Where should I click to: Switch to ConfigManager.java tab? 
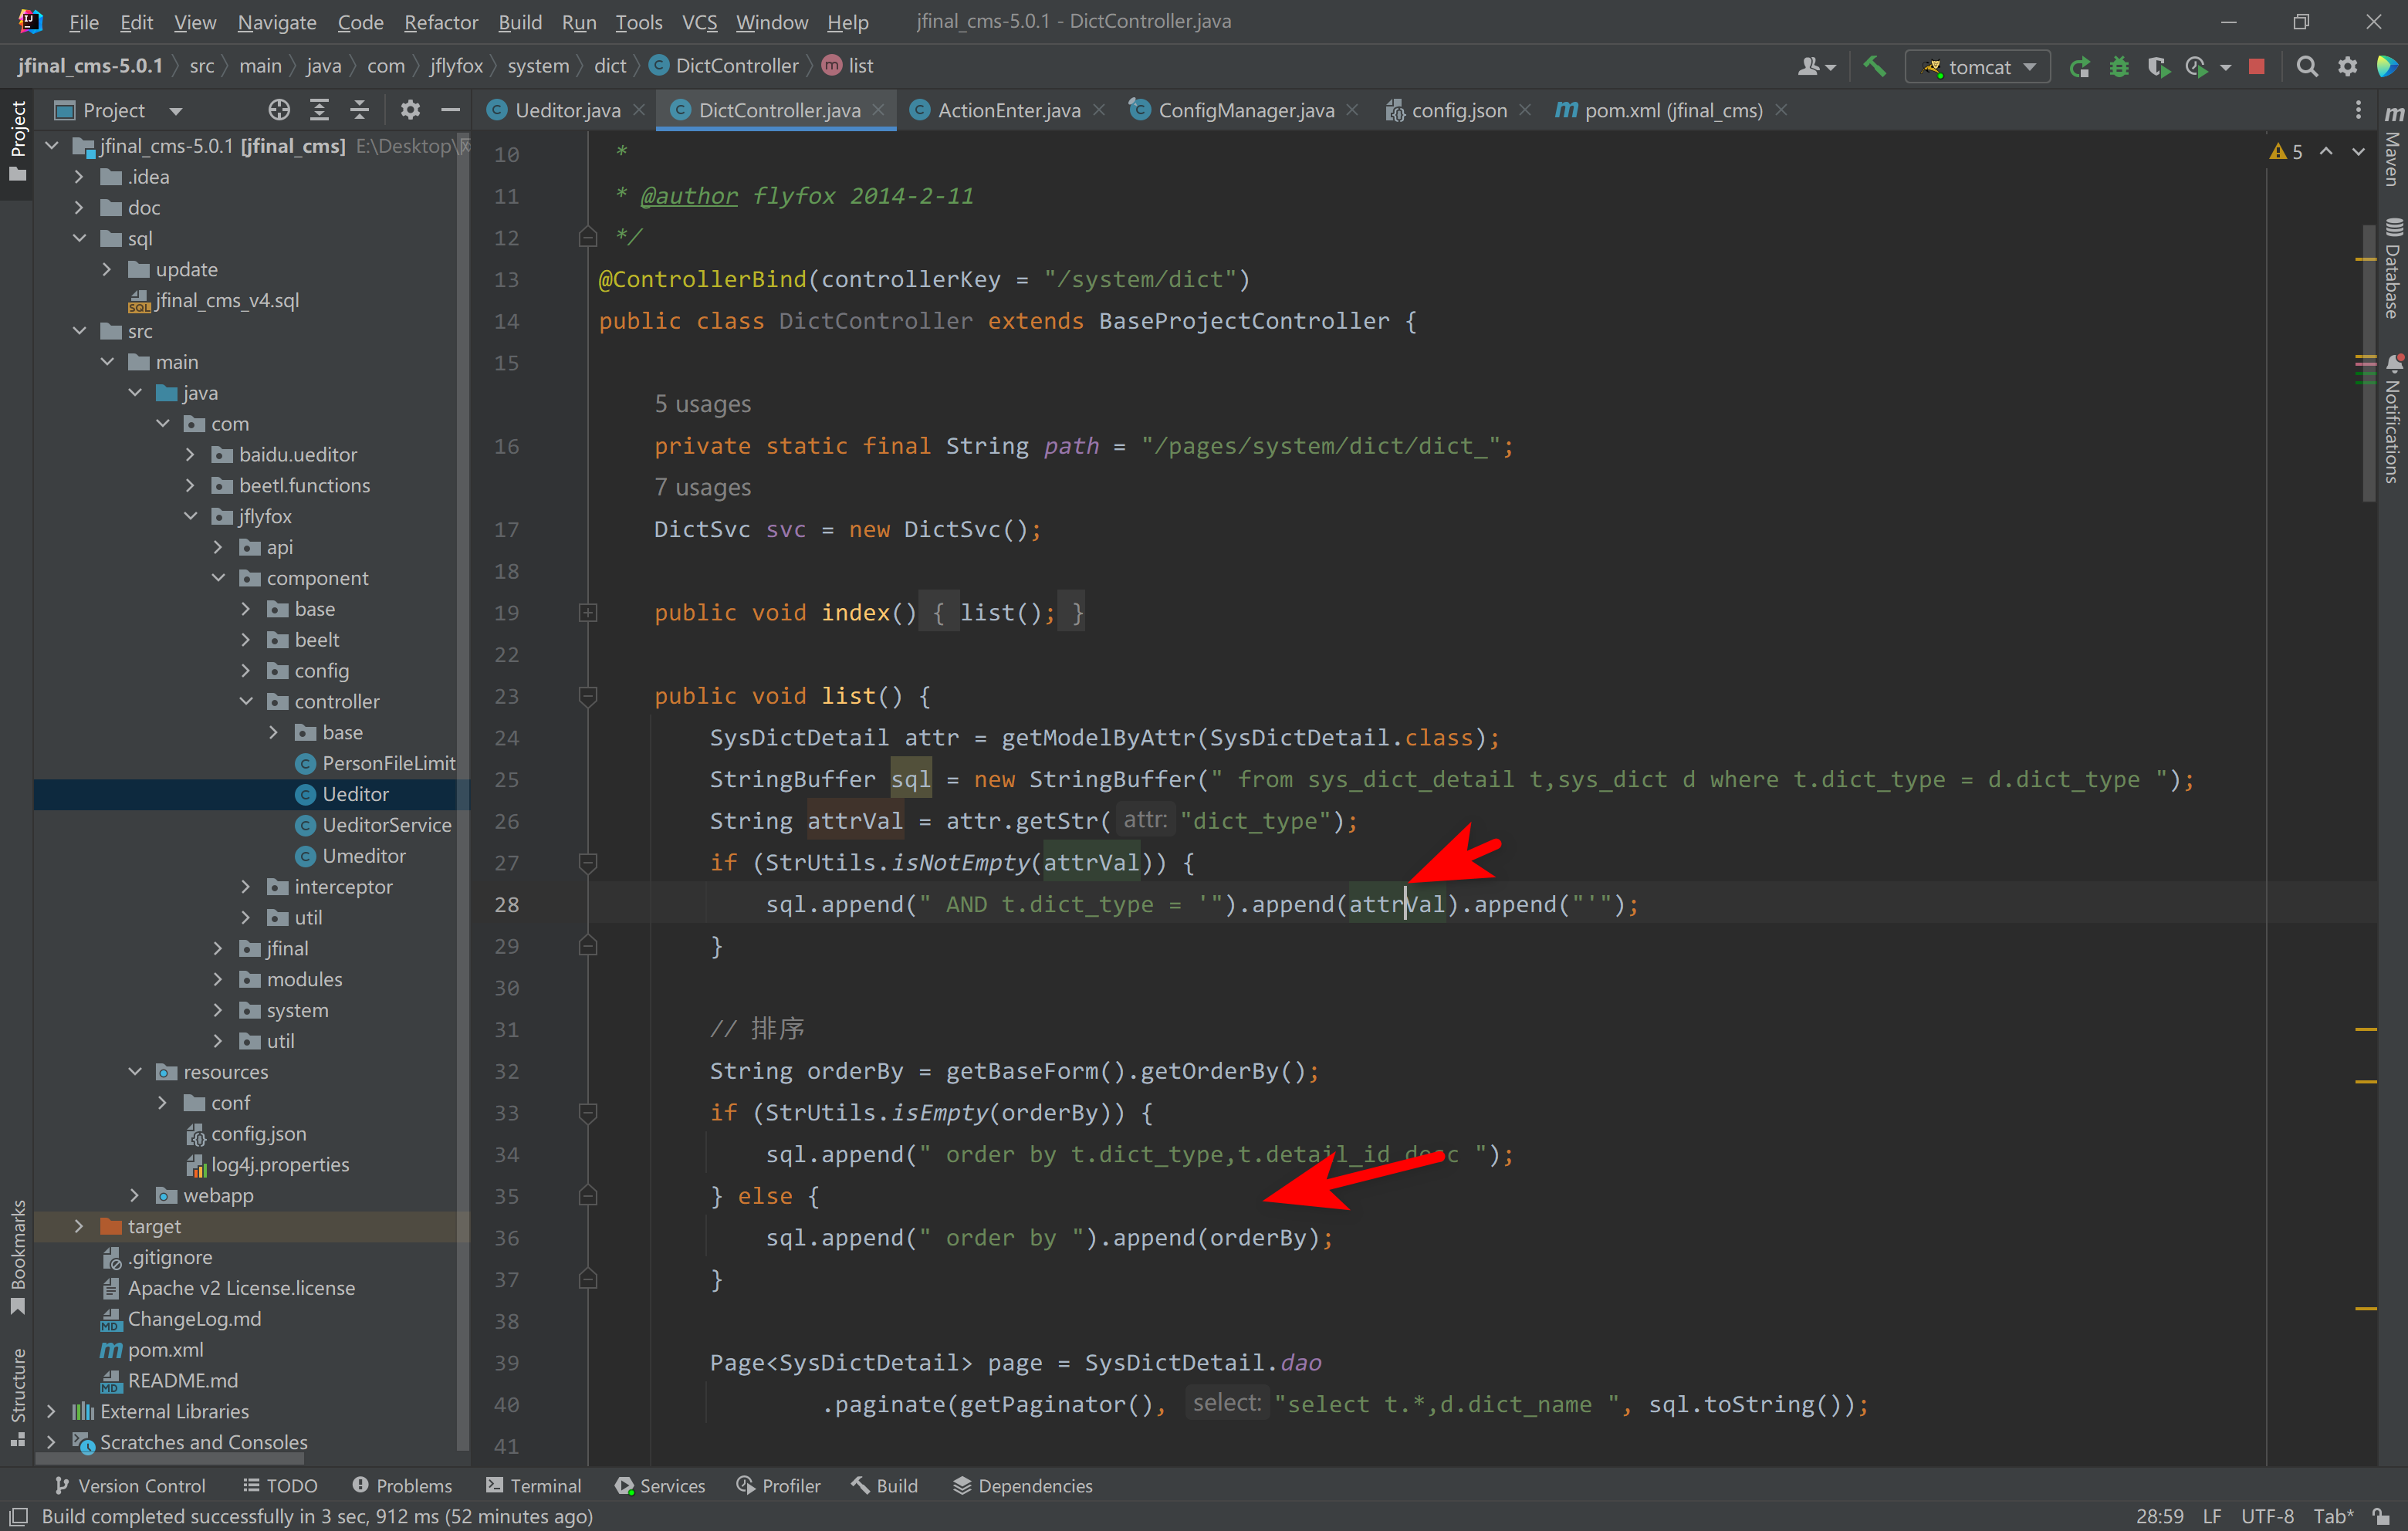[x=1245, y=110]
